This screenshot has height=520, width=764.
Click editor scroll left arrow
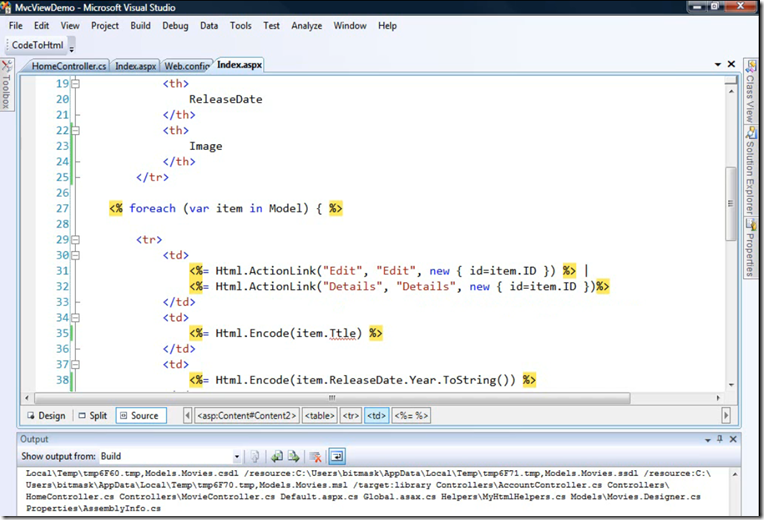[27, 398]
